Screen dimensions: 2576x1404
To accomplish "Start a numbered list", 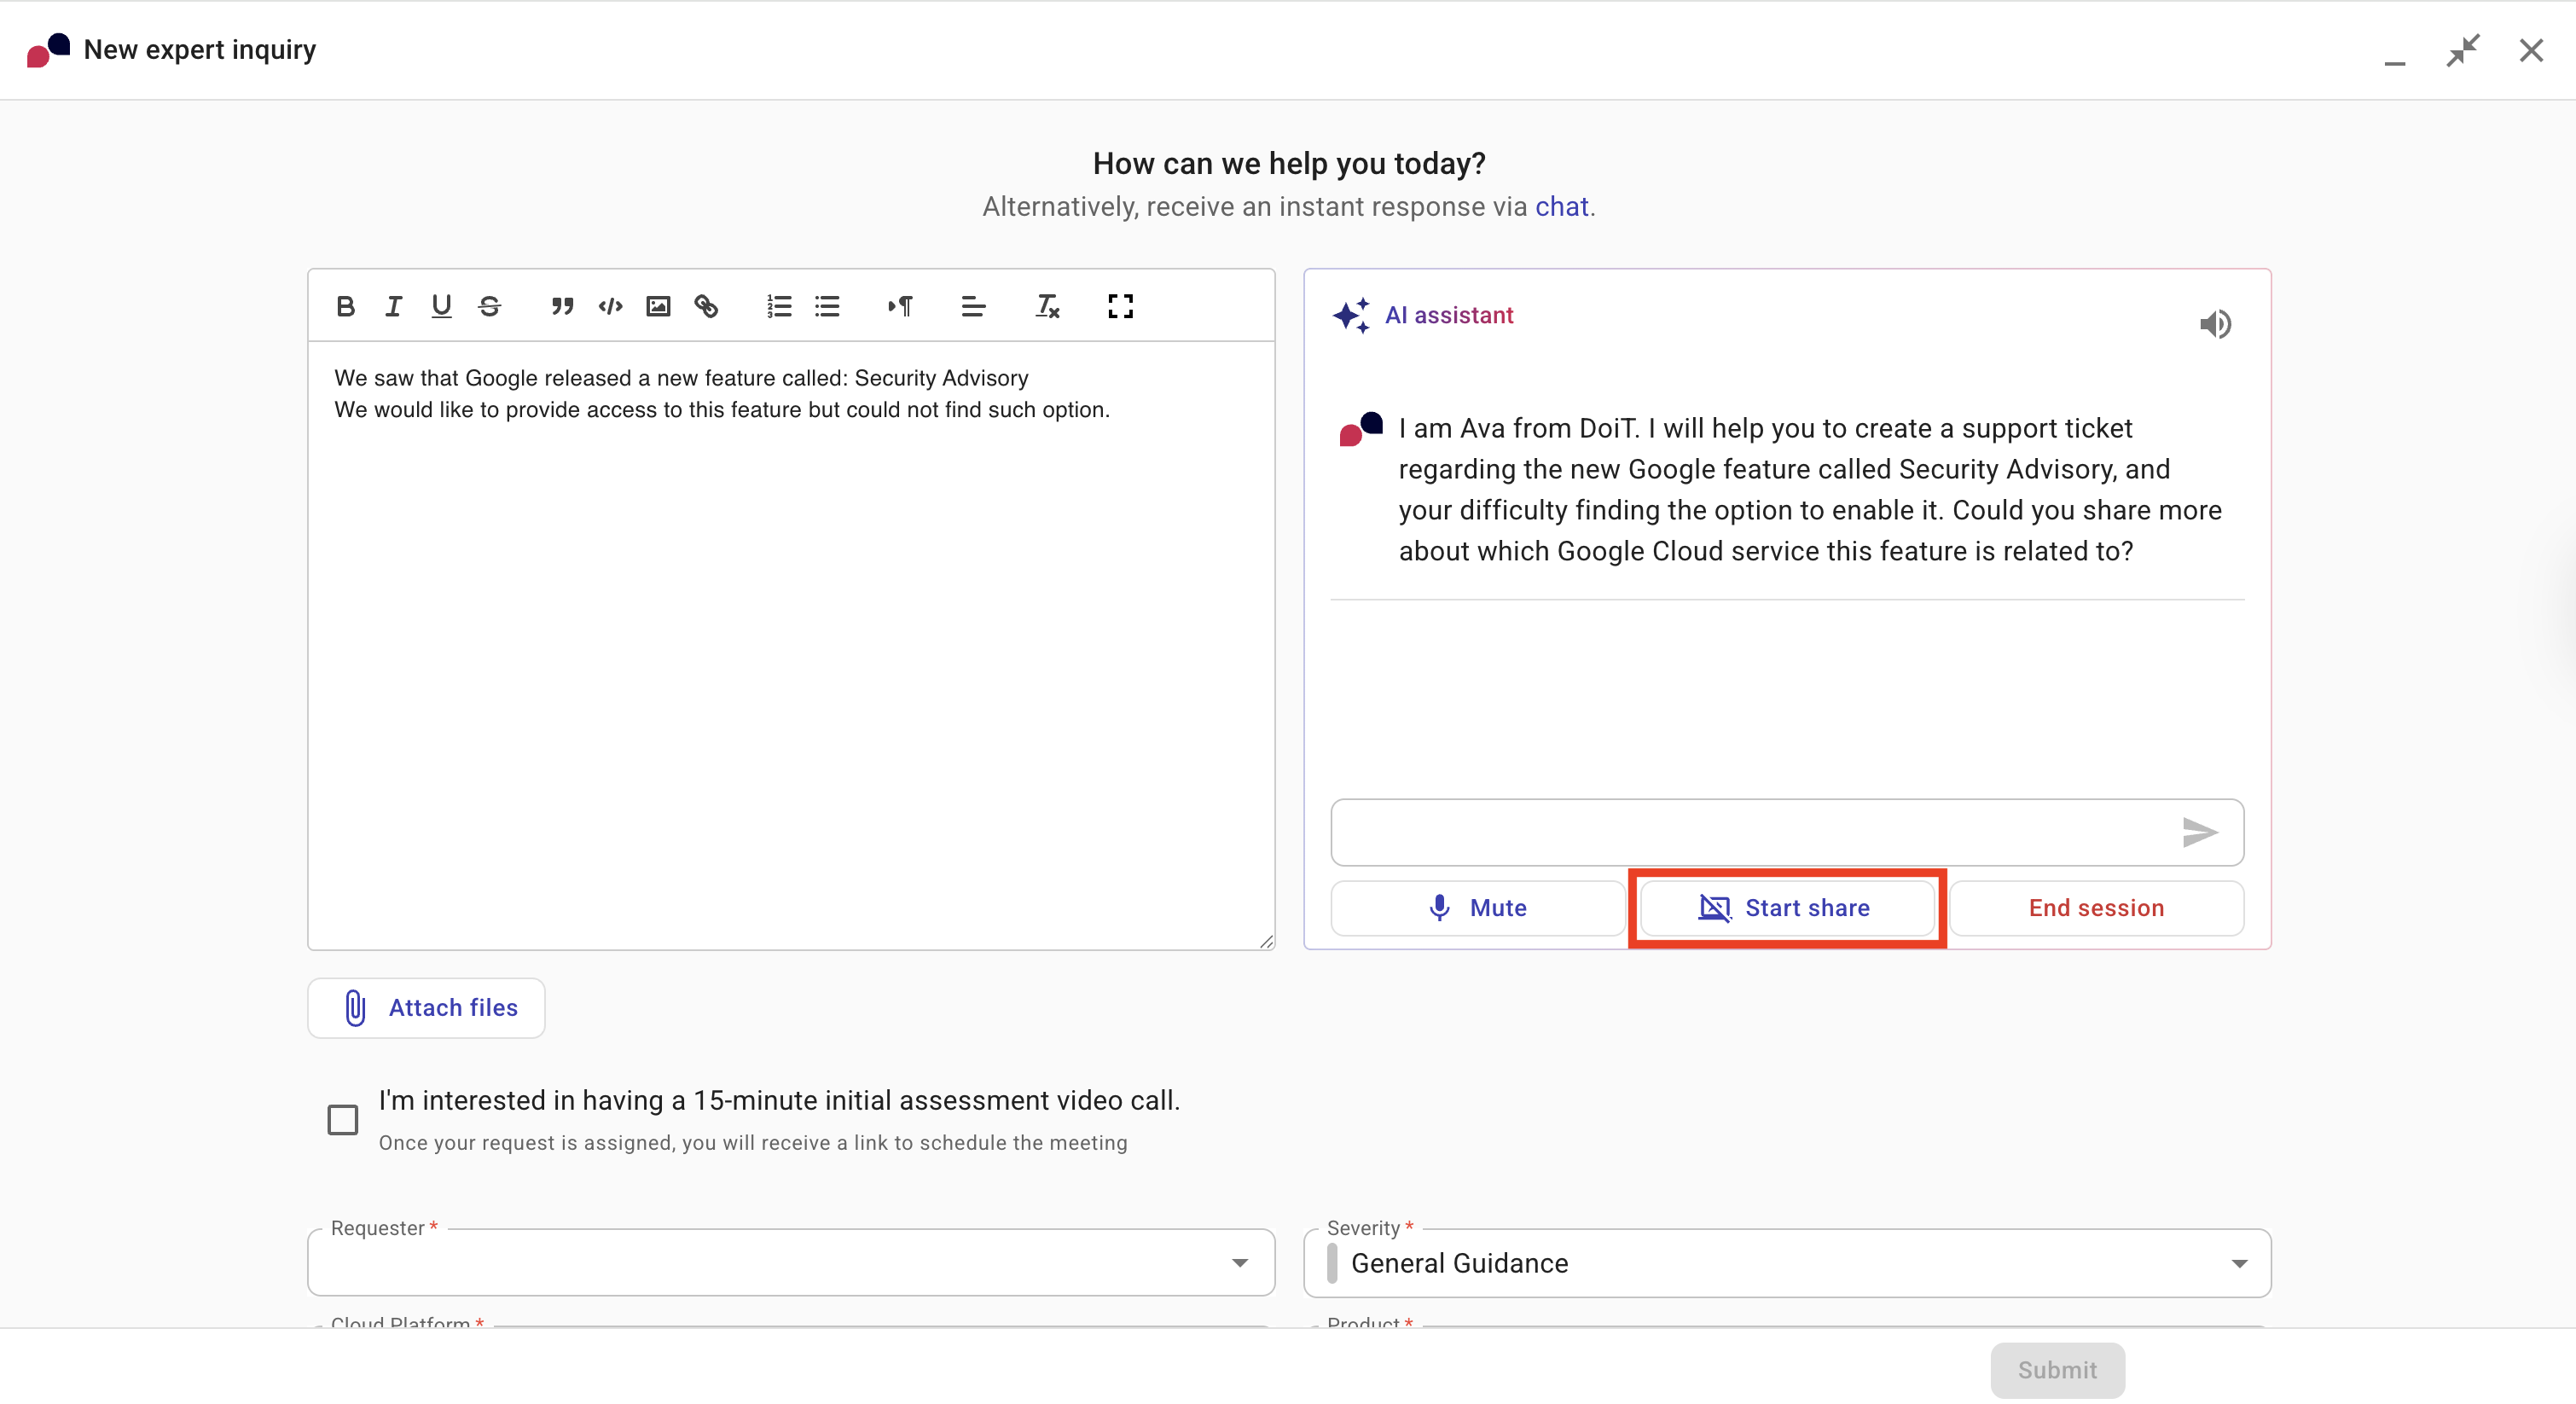I will point(779,306).
